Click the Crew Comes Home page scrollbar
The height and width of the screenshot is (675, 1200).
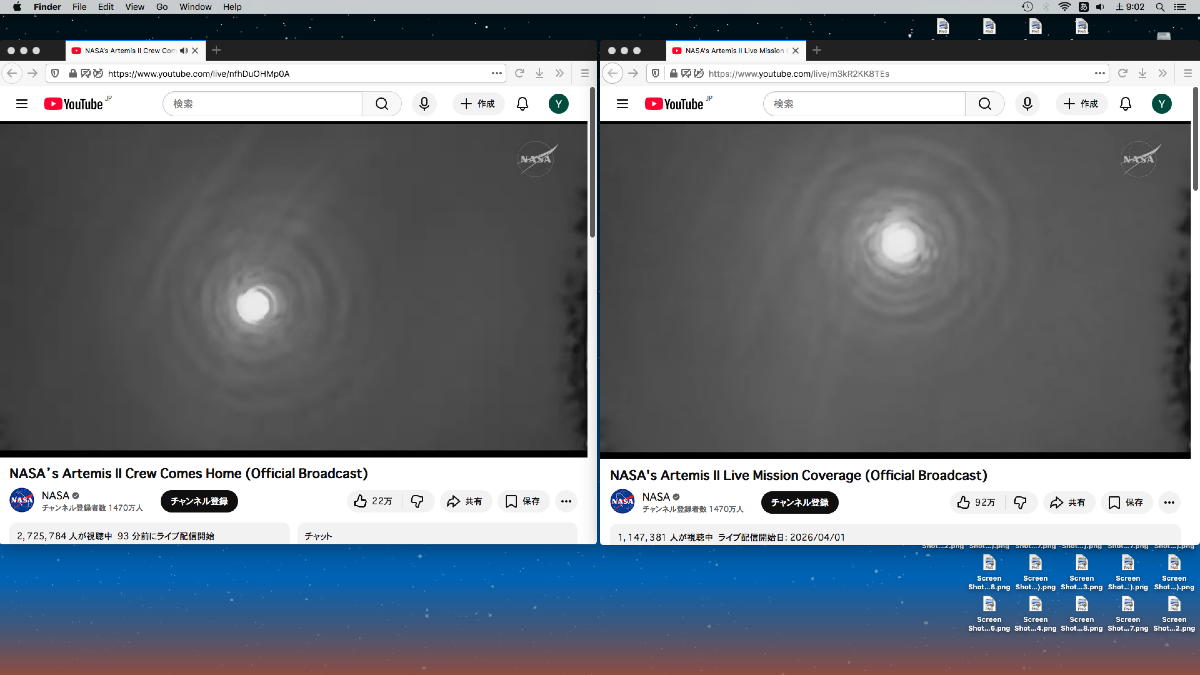tap(592, 160)
